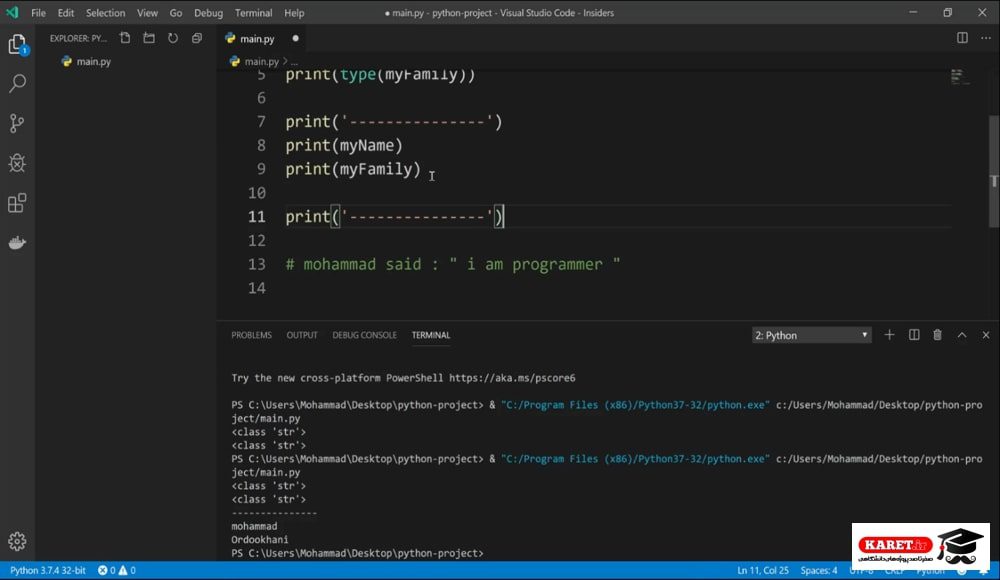
Task: Click errors and warnings counter in status bar
Action: click(x=117, y=570)
